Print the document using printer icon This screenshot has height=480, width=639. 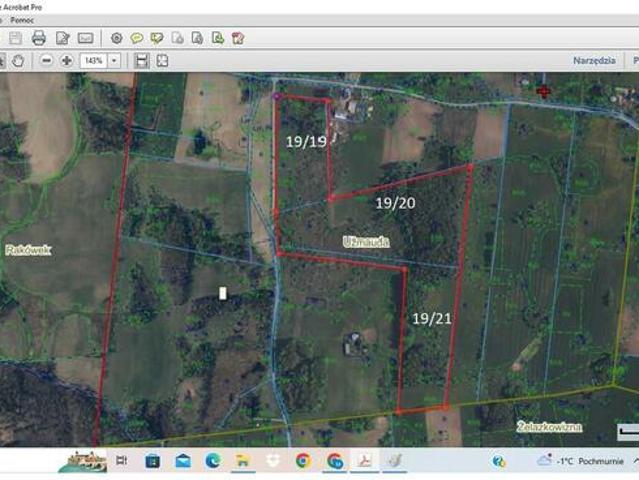39,38
